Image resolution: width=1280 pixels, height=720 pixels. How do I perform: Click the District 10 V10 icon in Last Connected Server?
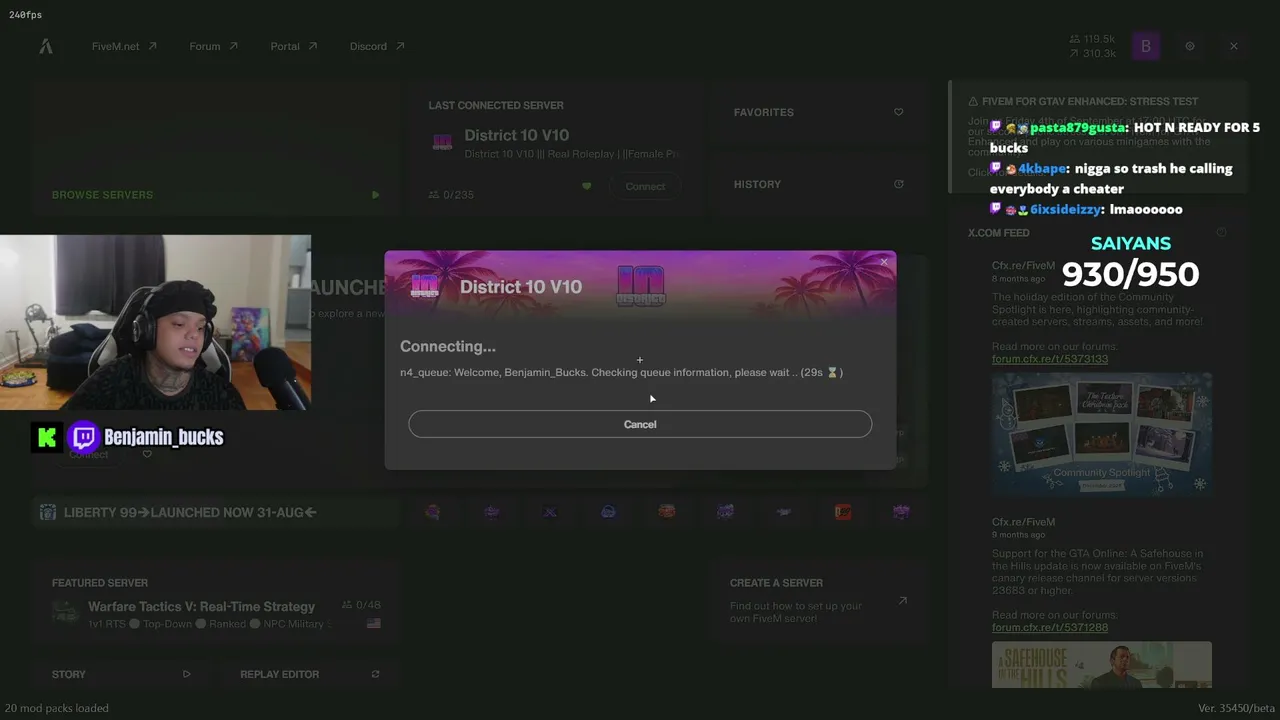[x=442, y=142]
